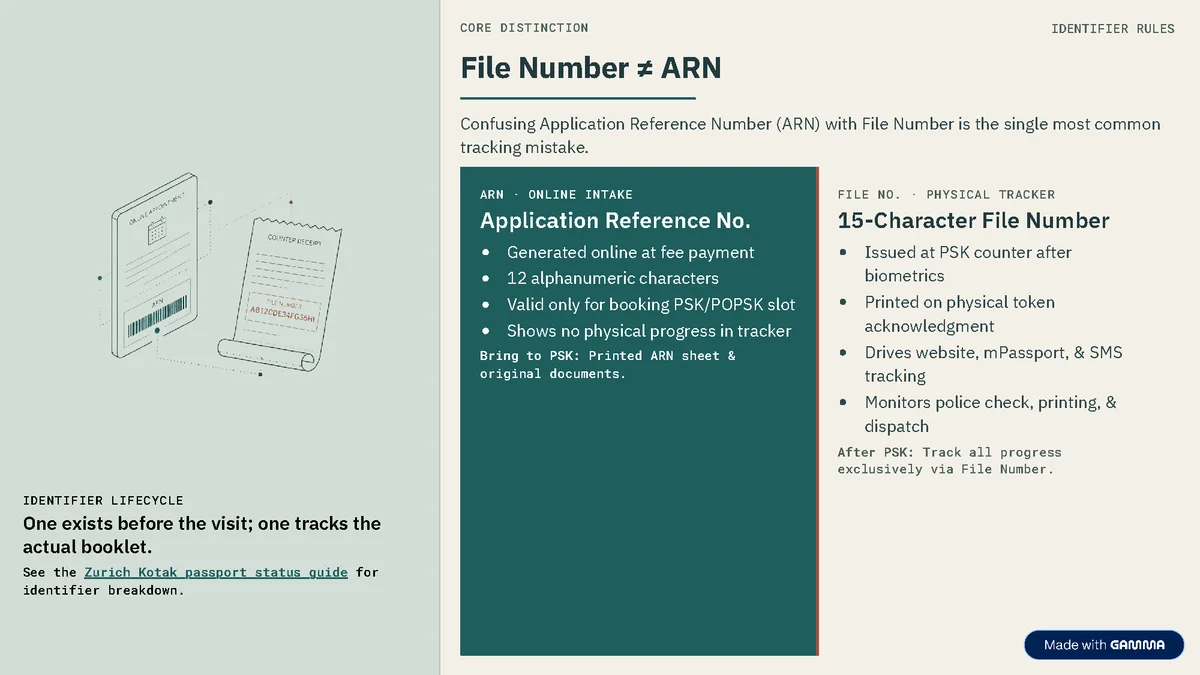Select the 'FILE NO. · PHYSICAL TRACKER' label
The width and height of the screenshot is (1200, 675).
pyautogui.click(x=946, y=194)
